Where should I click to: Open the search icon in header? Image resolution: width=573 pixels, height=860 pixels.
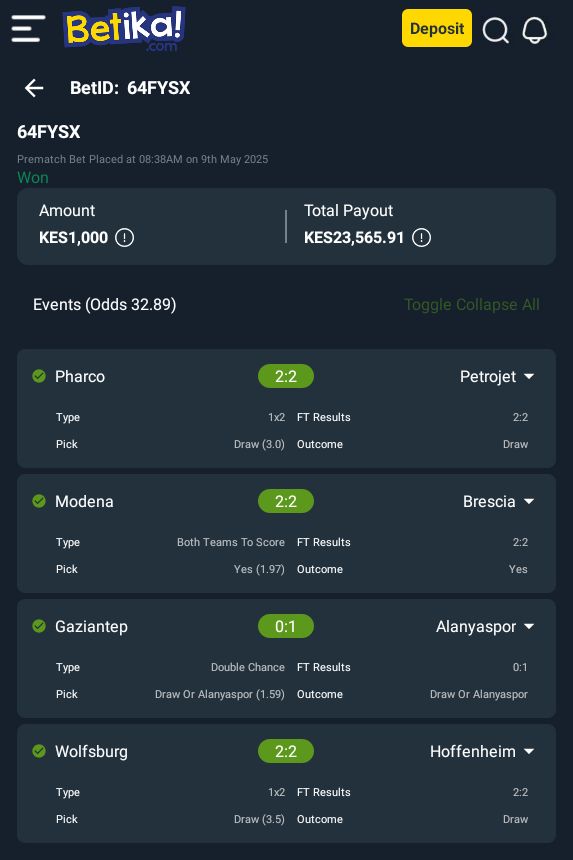(x=496, y=30)
